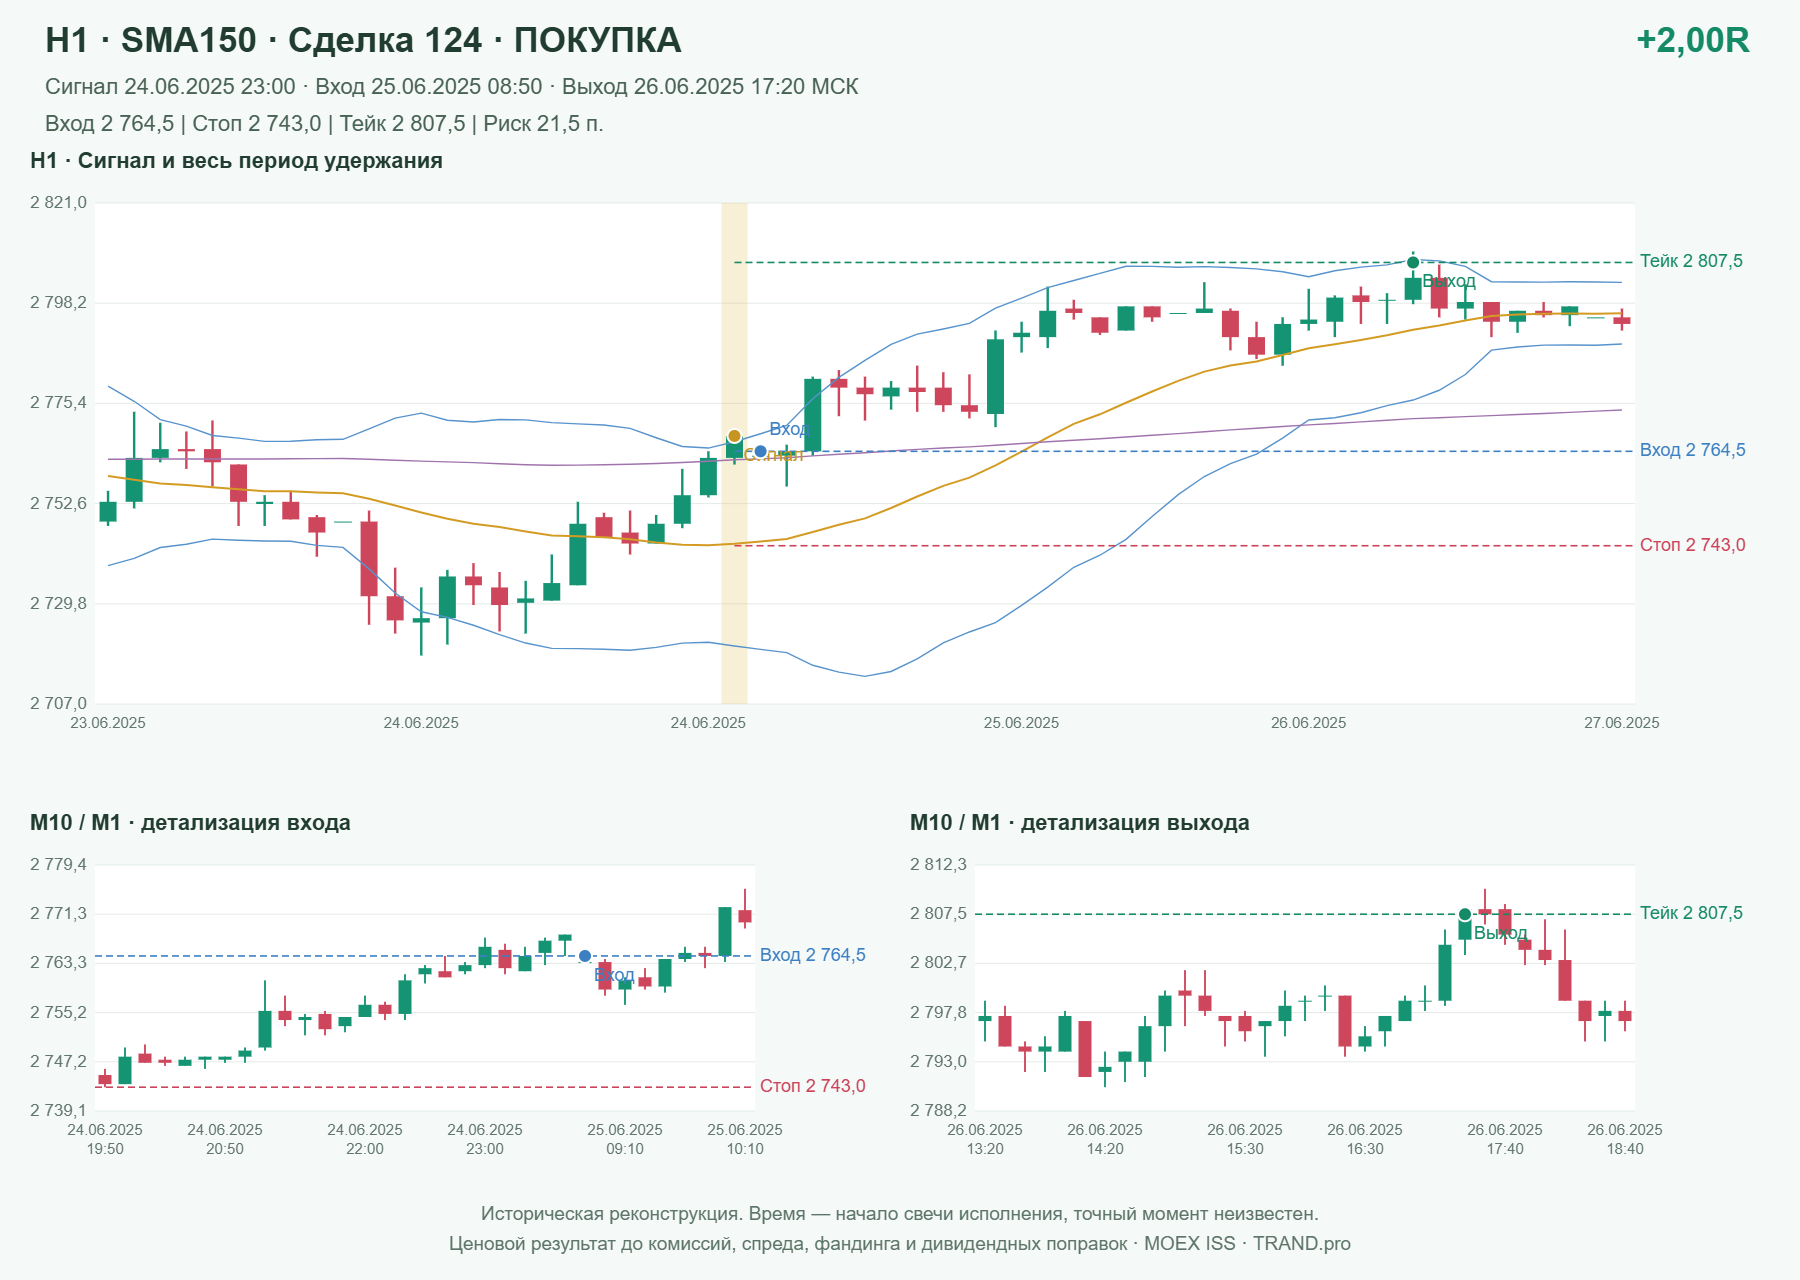Click the 2 775,4 y-axis label
Screen dimensions: 1800x1280
[58, 403]
